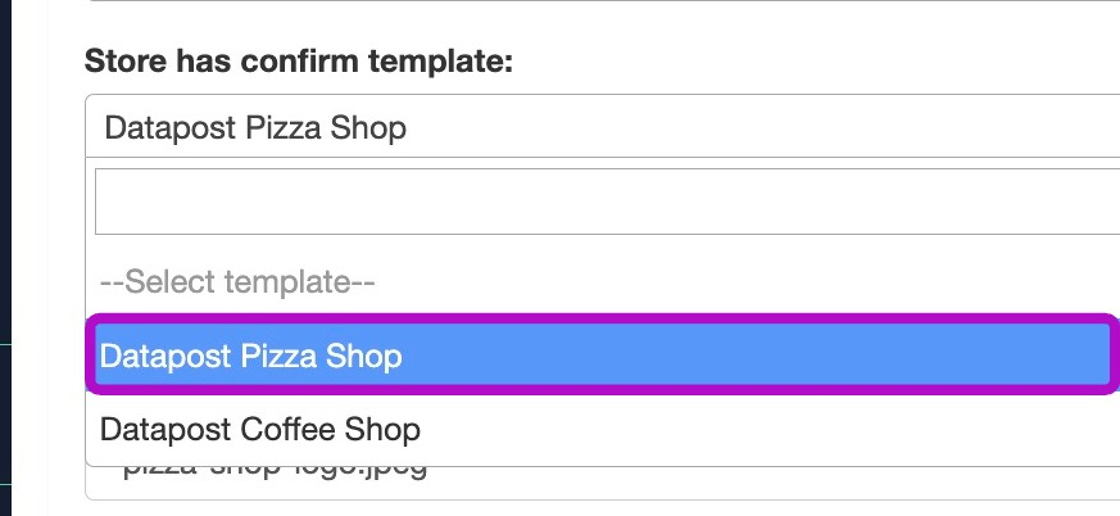Close the open template select list
Screen dimensions: 1120x516
600,127
